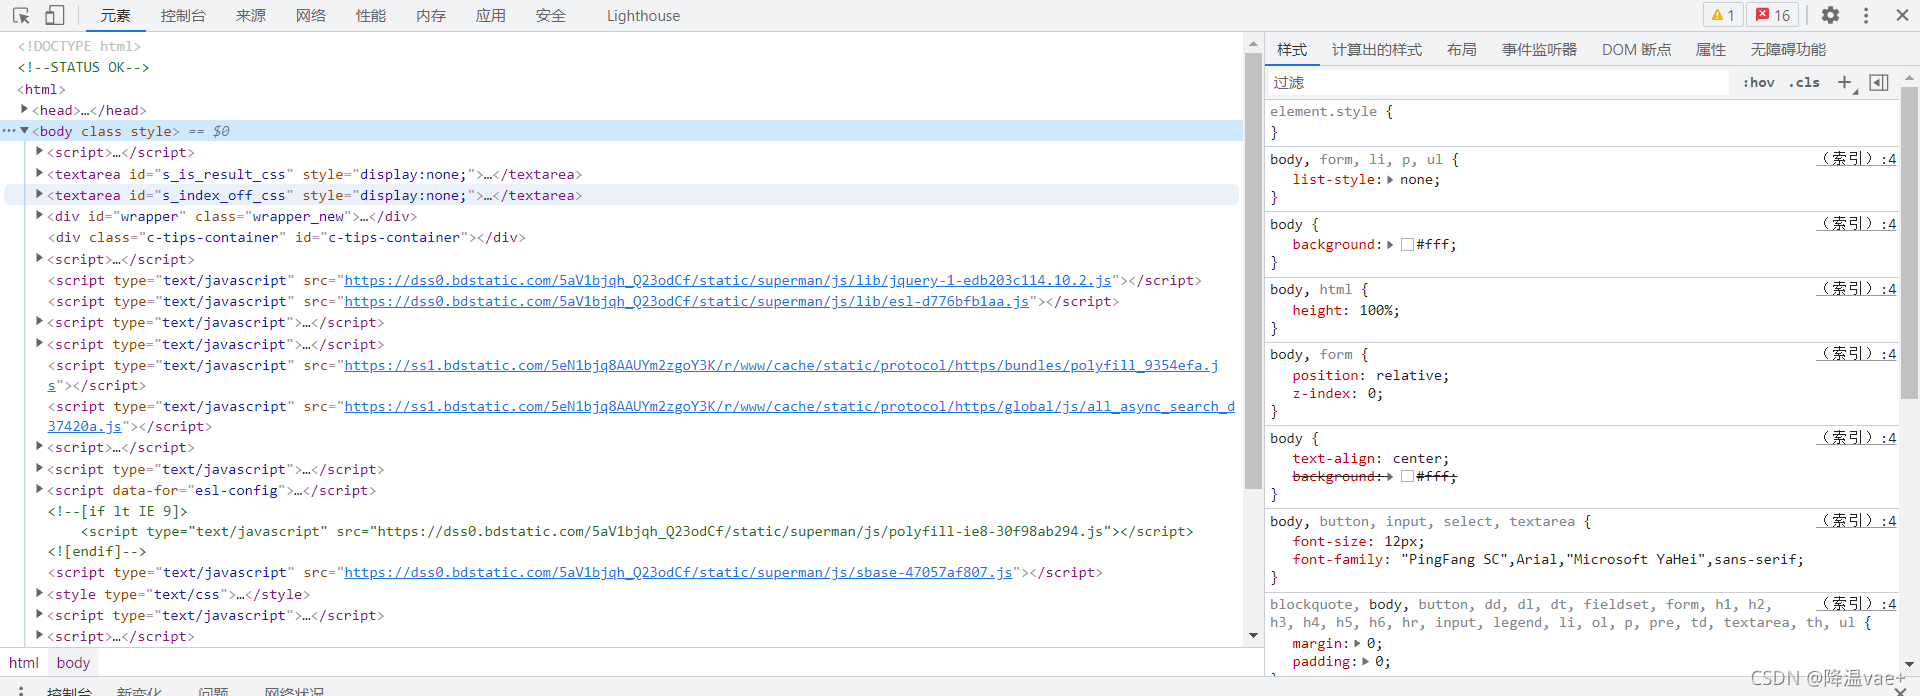Close the DevTools panel
The width and height of the screenshot is (1920, 696).
pos(1902,15)
